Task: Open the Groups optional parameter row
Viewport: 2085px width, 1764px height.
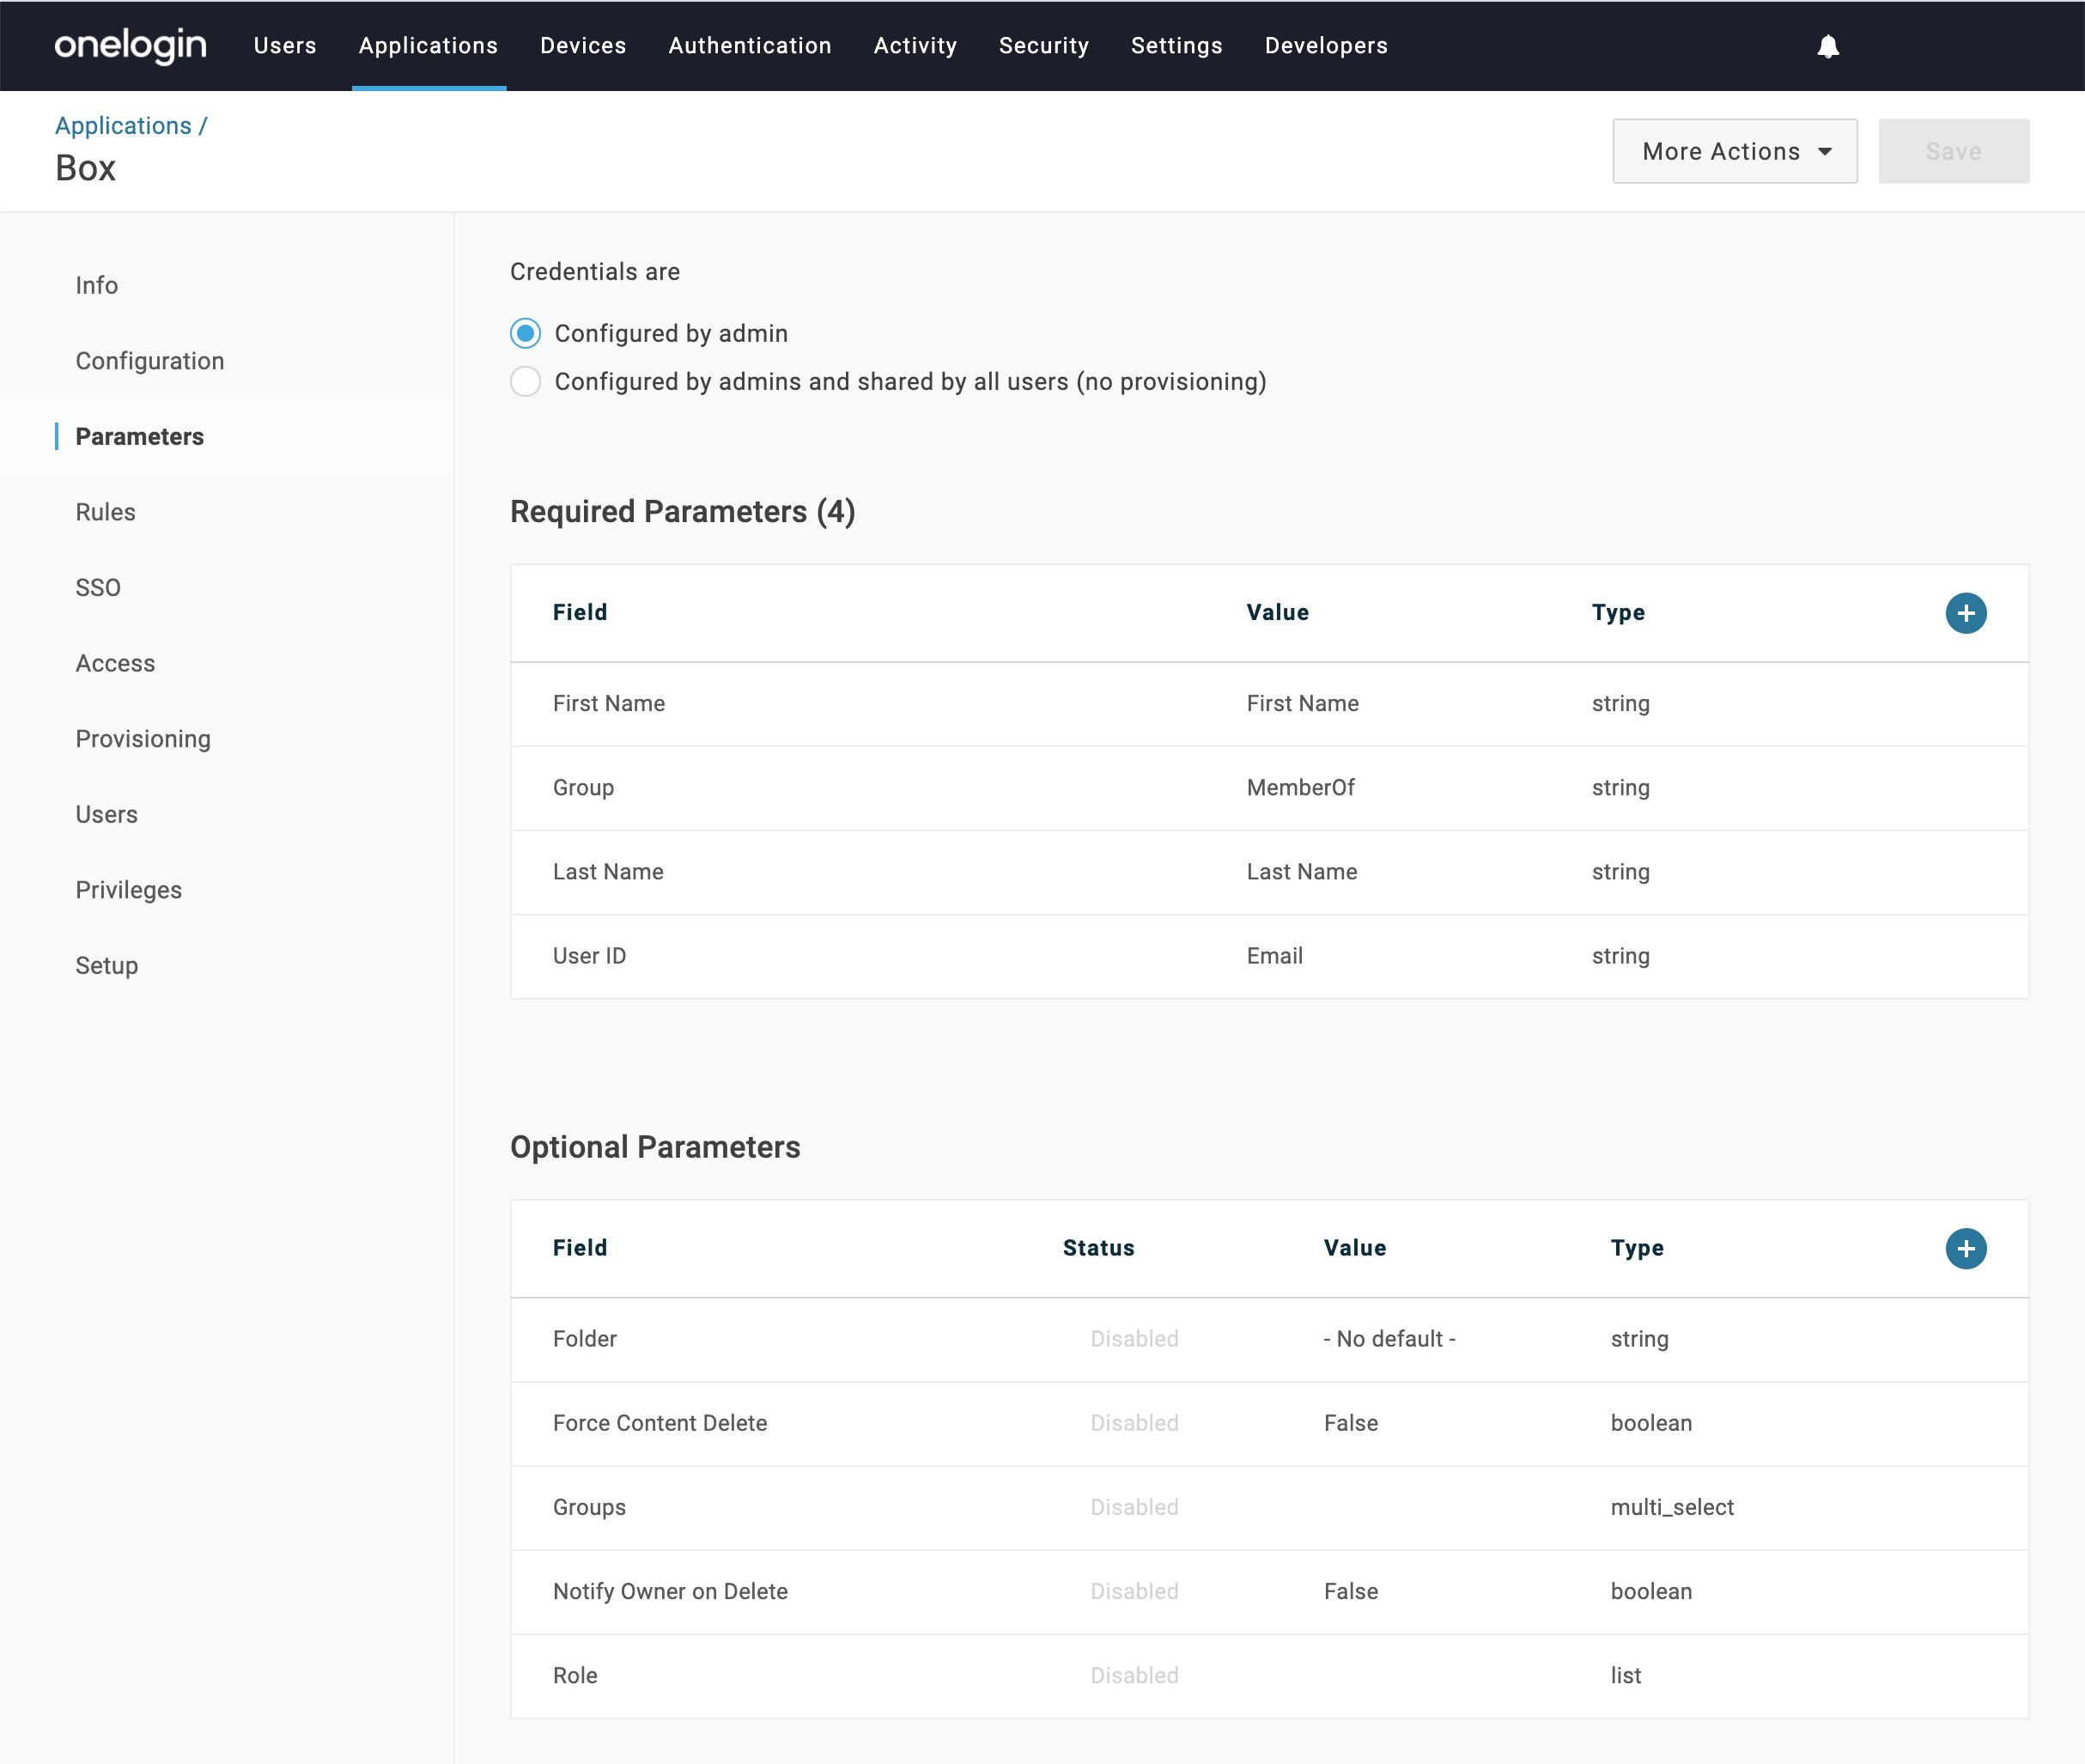Action: (x=1269, y=1508)
